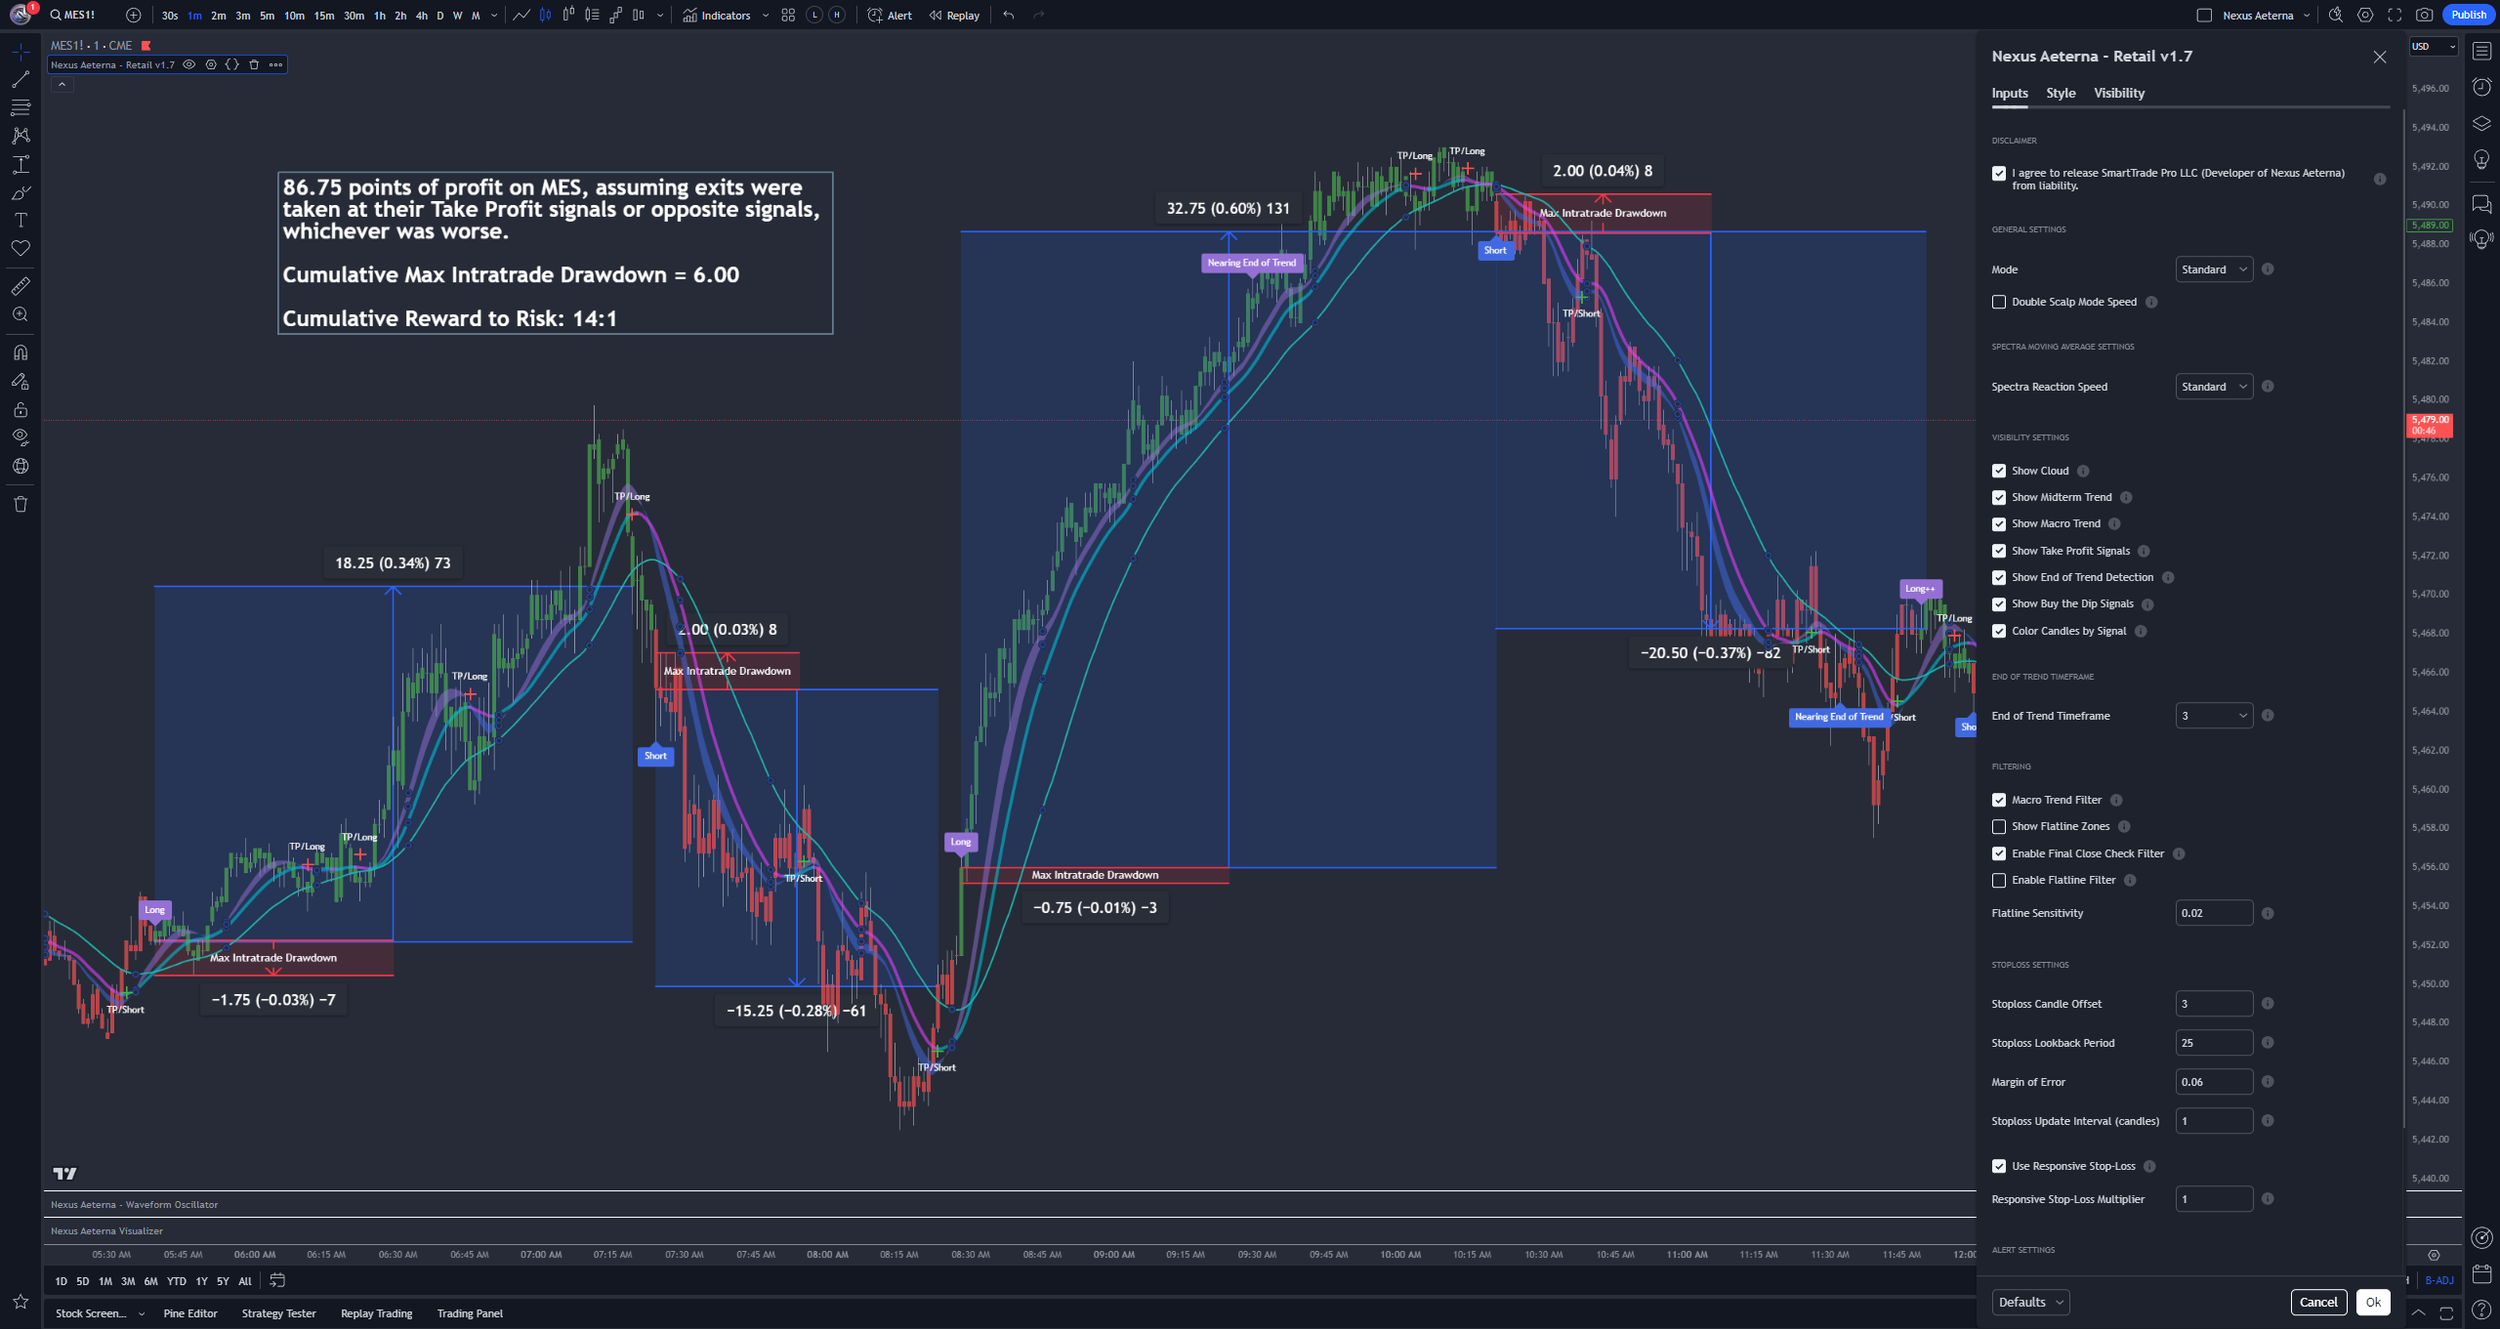Select the candlestick chart style icon
Image resolution: width=2500 pixels, height=1329 pixels.
click(545, 15)
